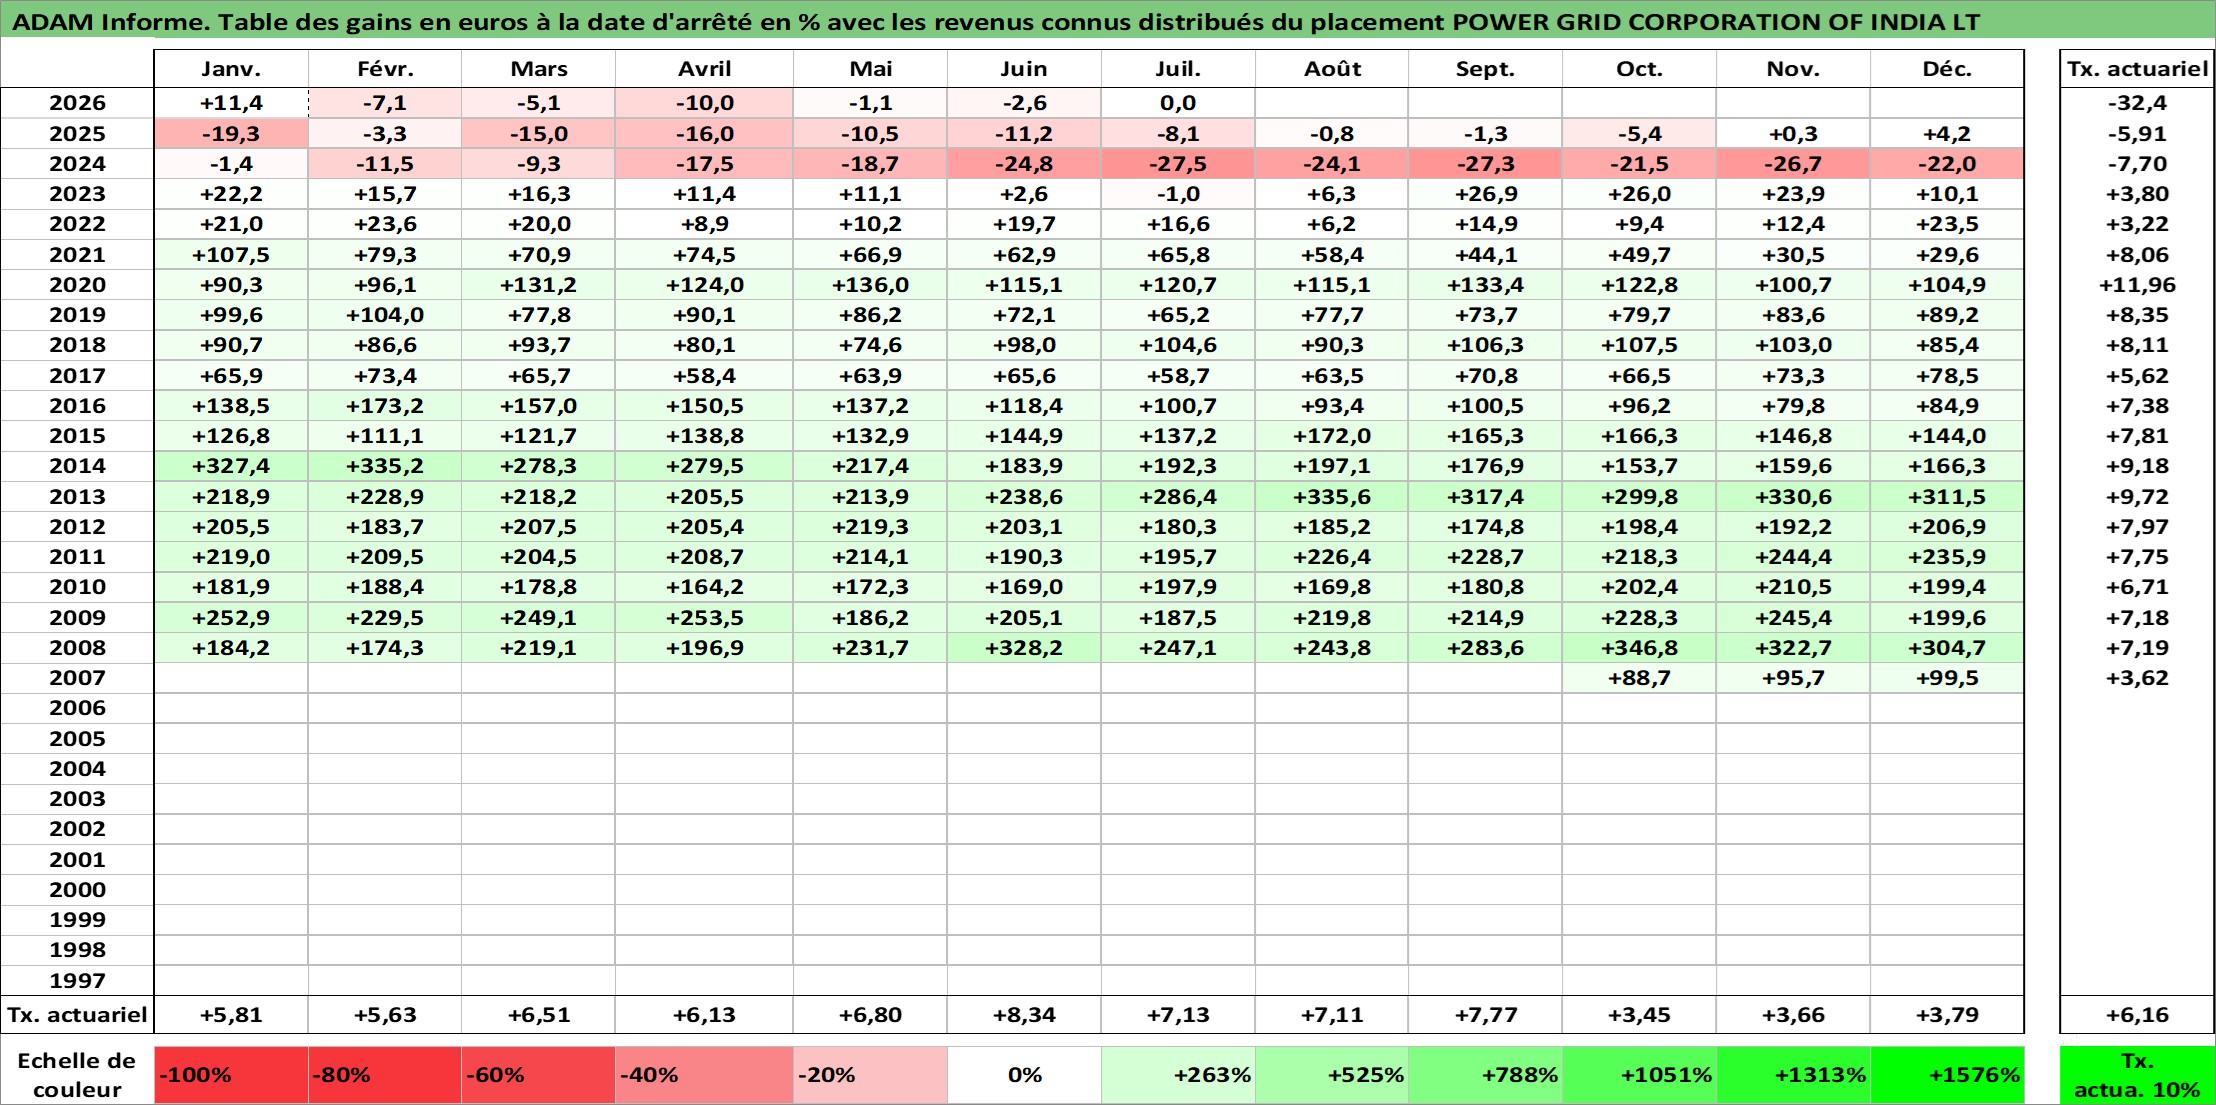Select the 2024 Déc. value -22,0
This screenshot has height=1105, width=2216.
tap(1947, 164)
